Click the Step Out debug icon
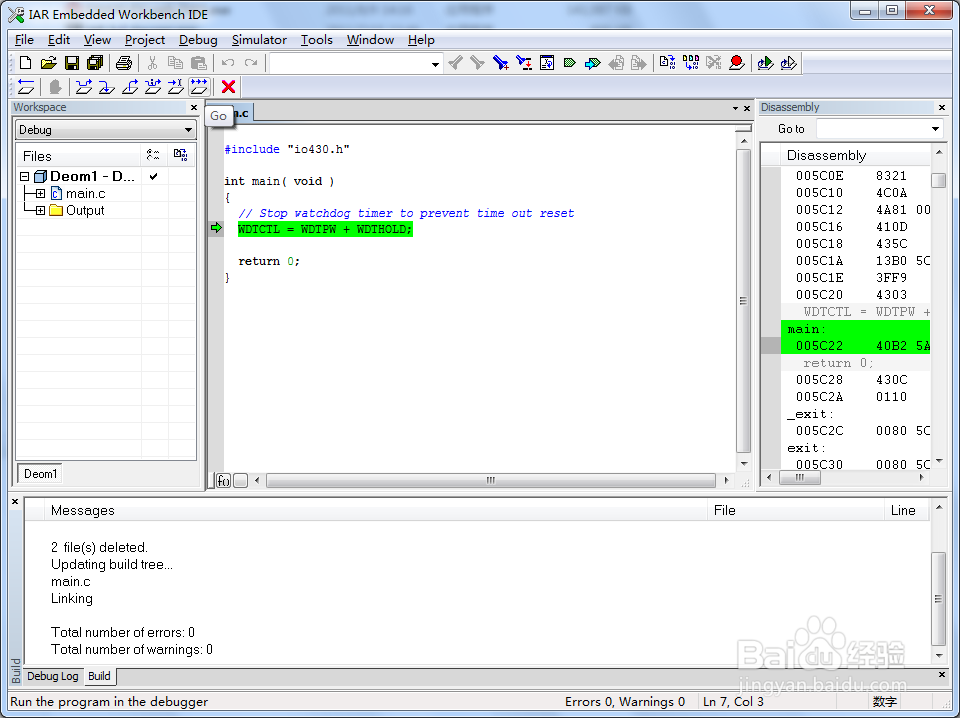The height and width of the screenshot is (718, 960). coord(130,87)
